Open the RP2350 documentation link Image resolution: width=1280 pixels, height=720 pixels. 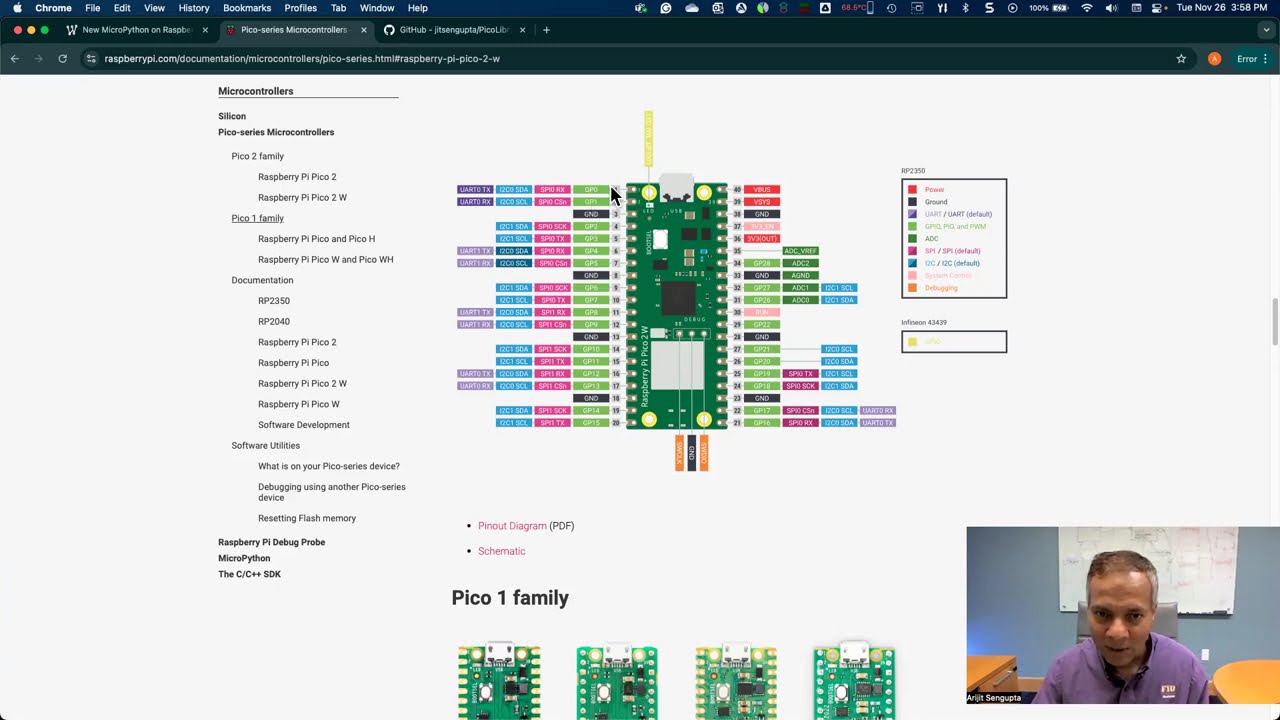274,301
